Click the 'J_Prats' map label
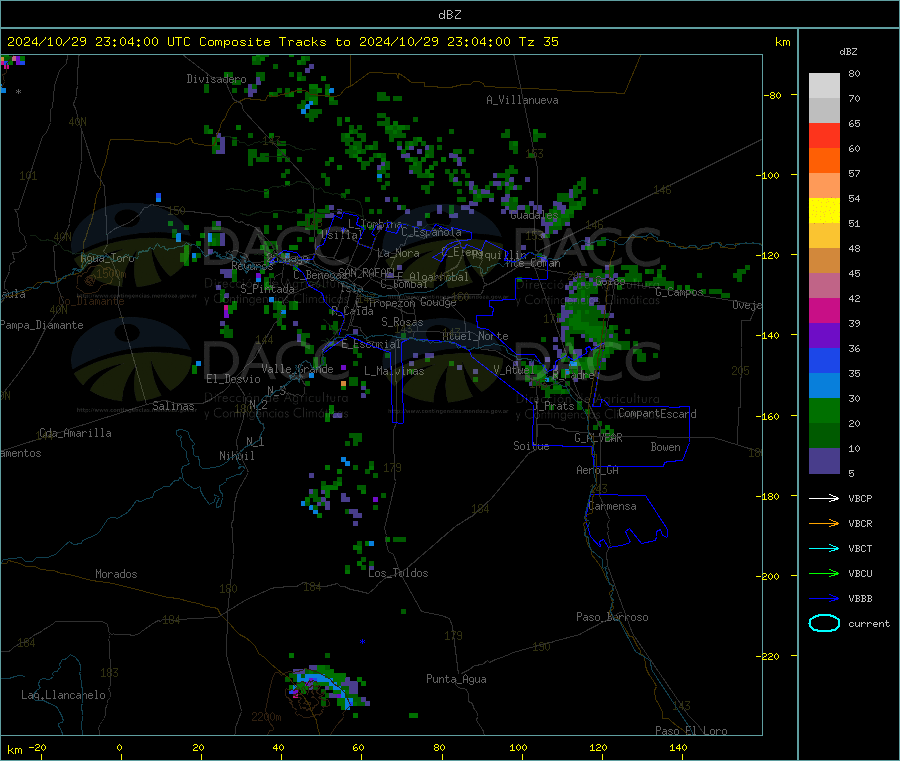This screenshot has width=900, height=761. coord(554,406)
